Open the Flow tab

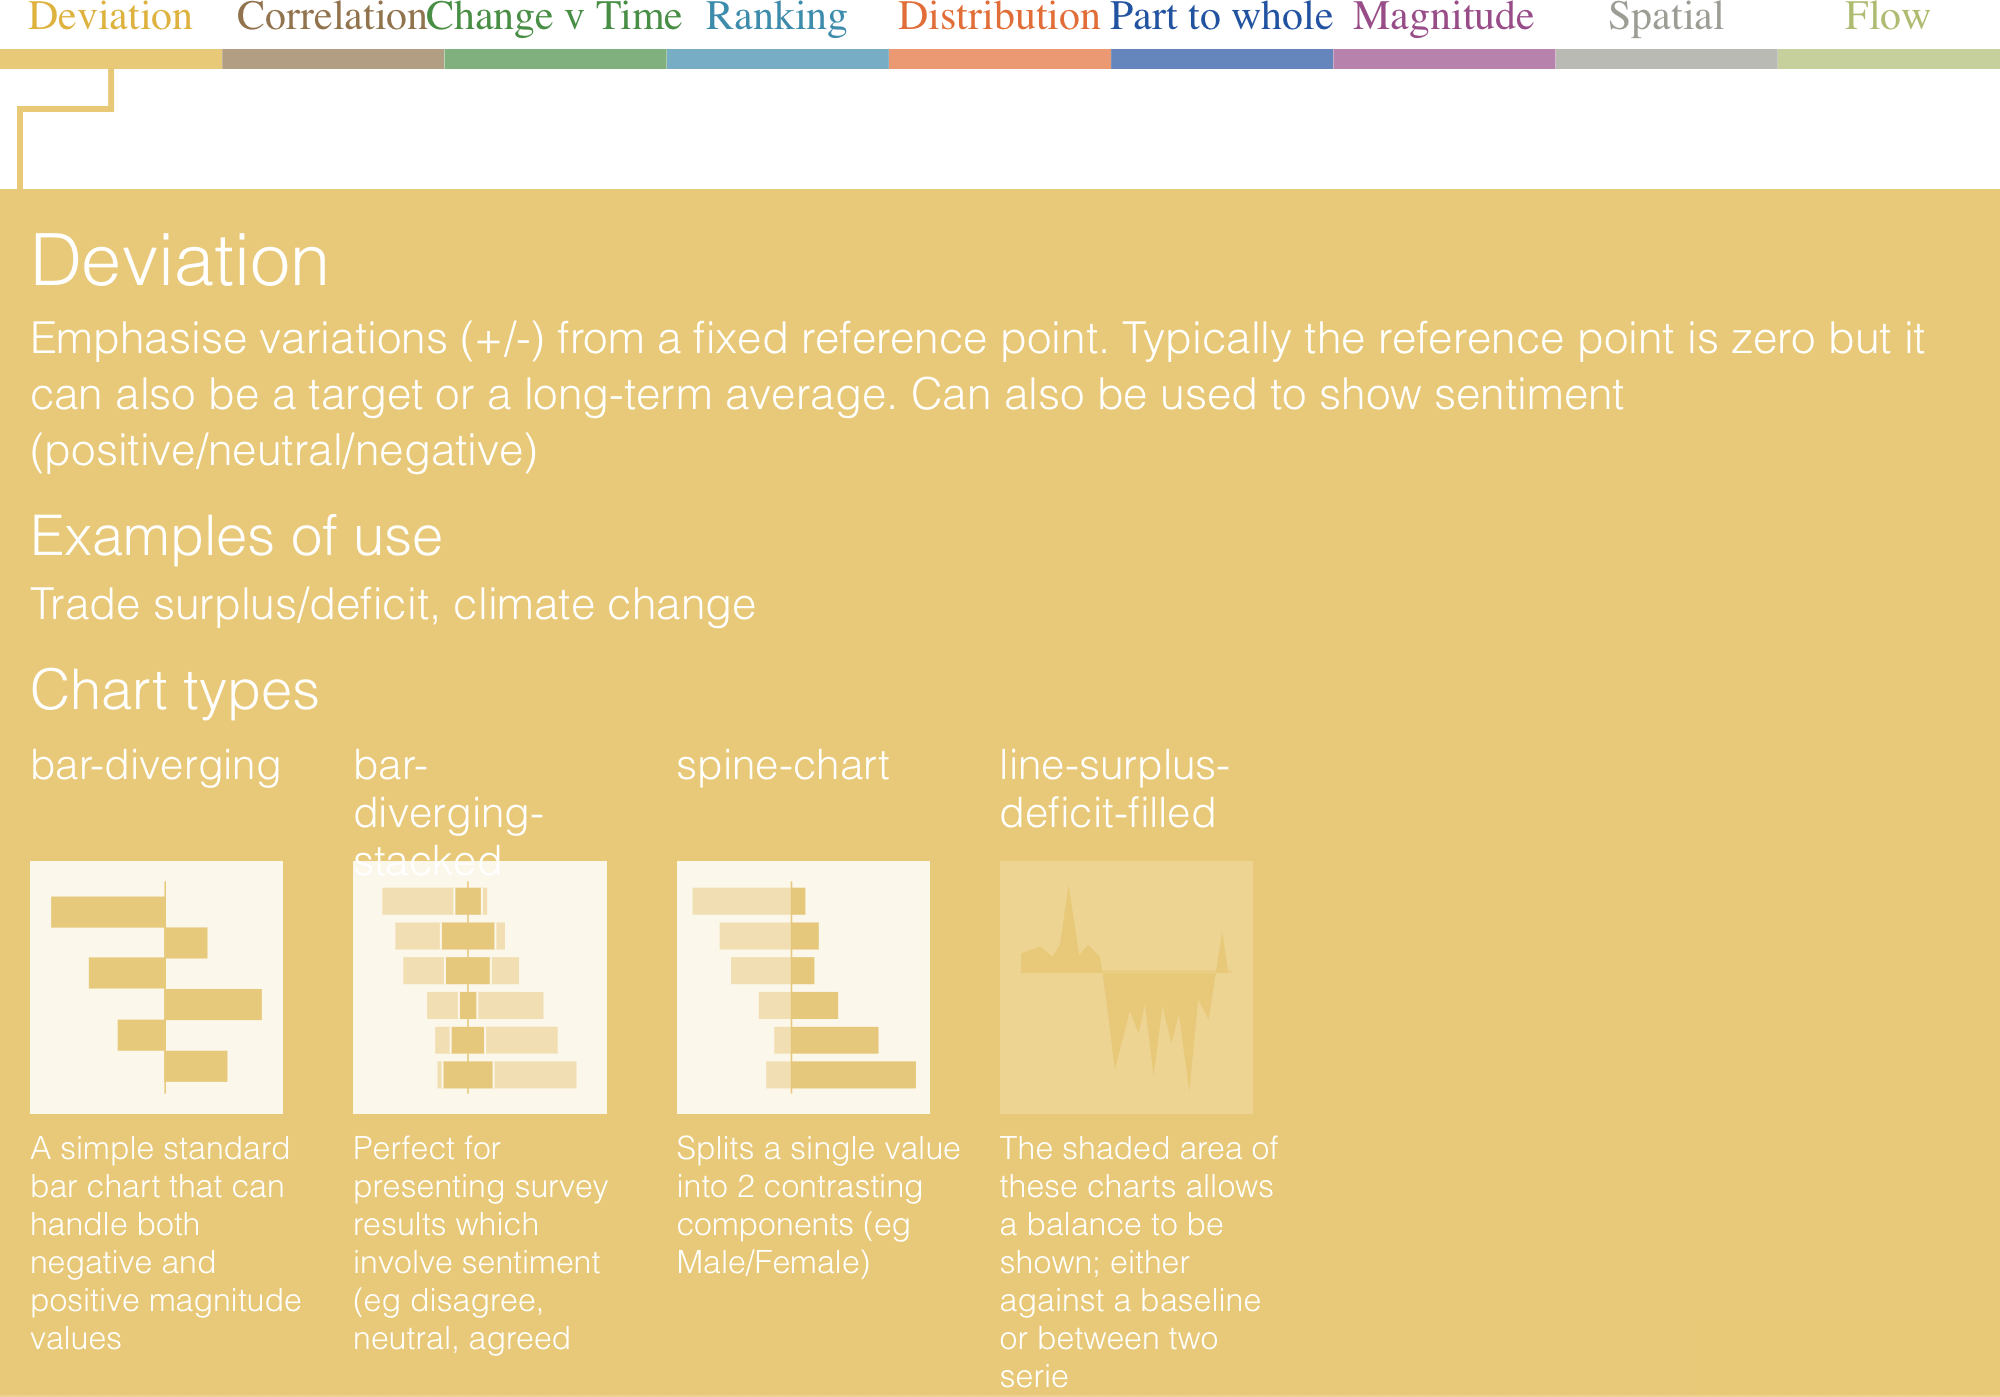coord(1887,17)
